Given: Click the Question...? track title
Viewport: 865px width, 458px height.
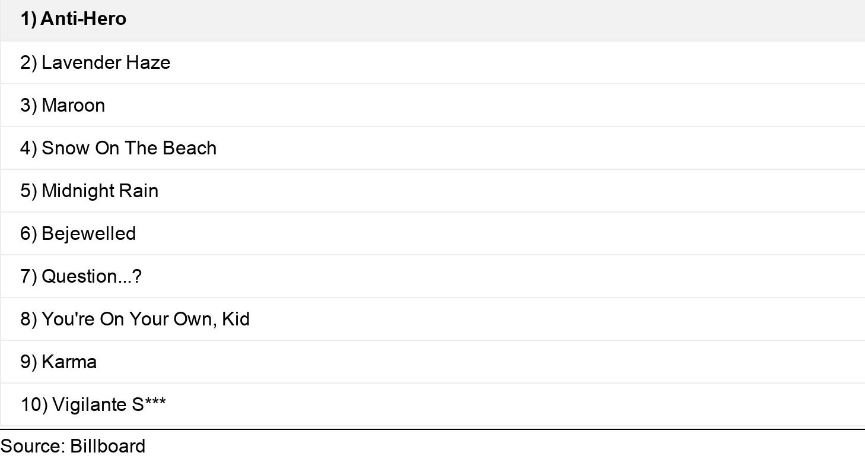Looking at the screenshot, I should [91, 276].
